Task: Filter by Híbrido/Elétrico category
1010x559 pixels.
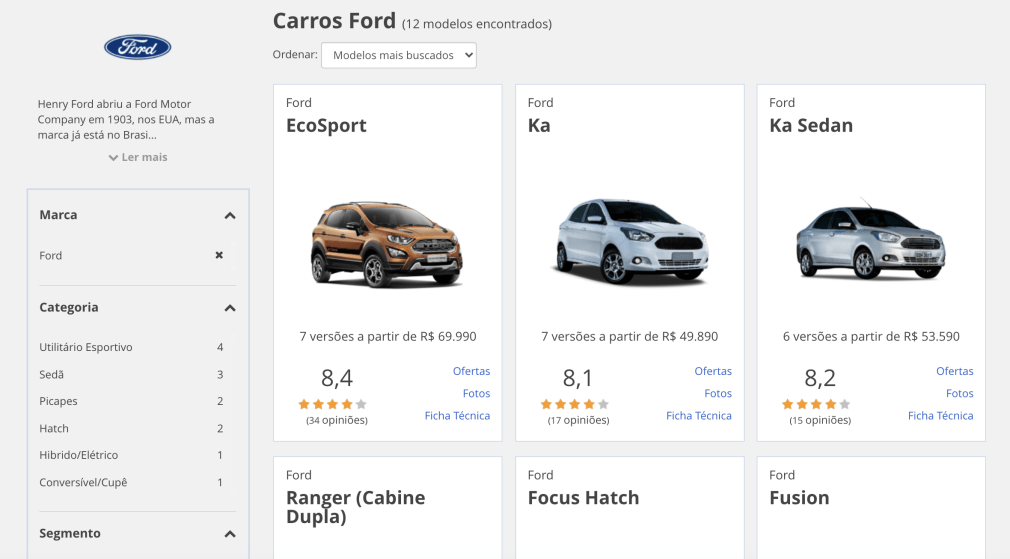Action: click(132, 455)
